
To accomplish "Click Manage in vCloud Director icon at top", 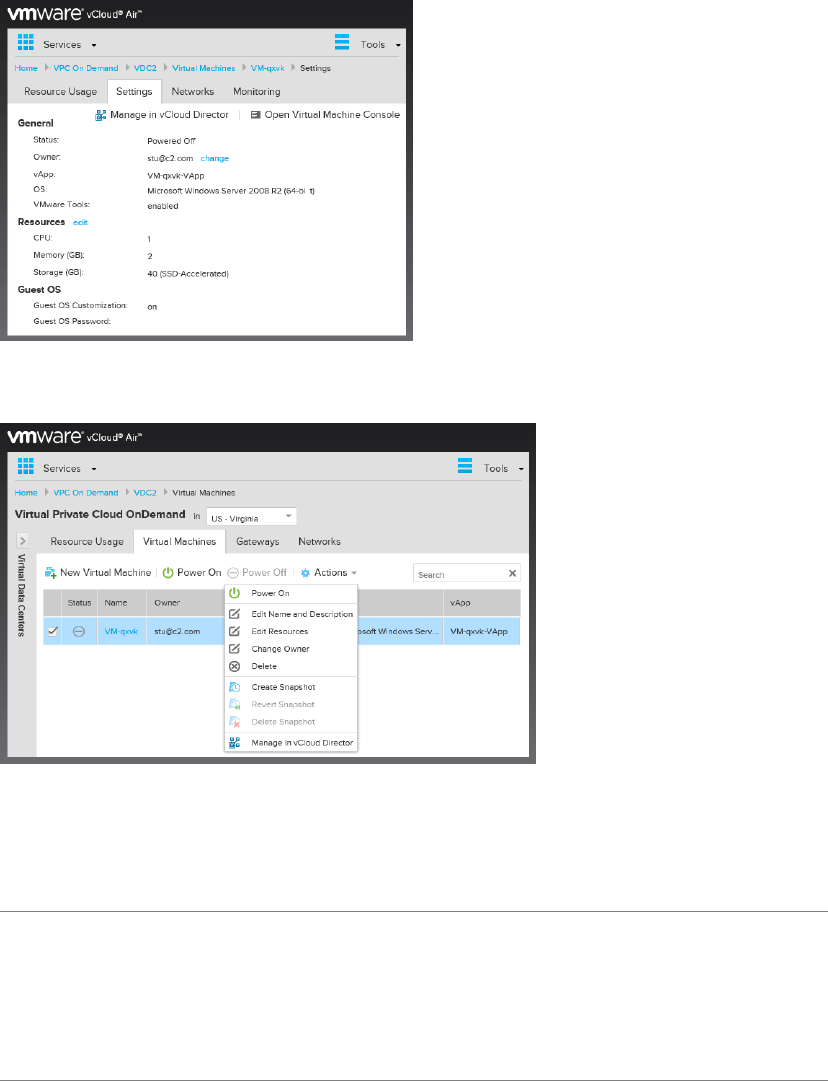I will click(x=101, y=115).
